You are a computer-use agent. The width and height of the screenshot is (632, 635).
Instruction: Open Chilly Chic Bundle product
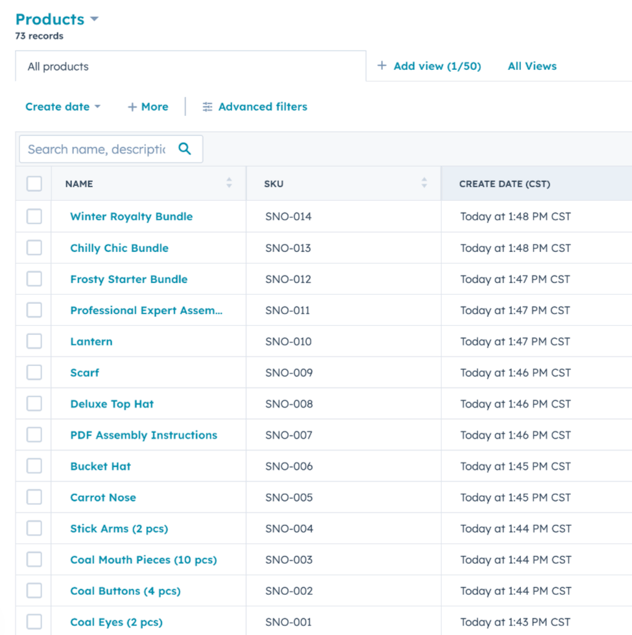coord(119,248)
